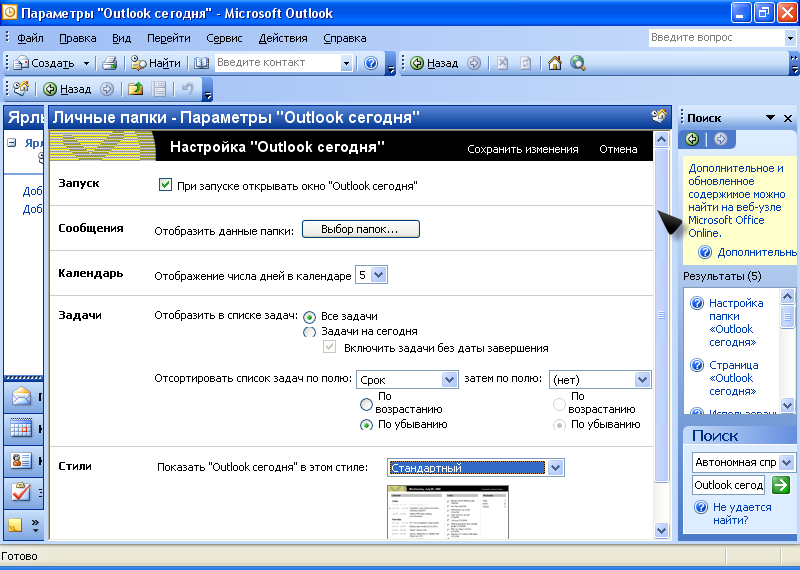
Task: Click the Print icon in toolbar
Action: [110, 63]
